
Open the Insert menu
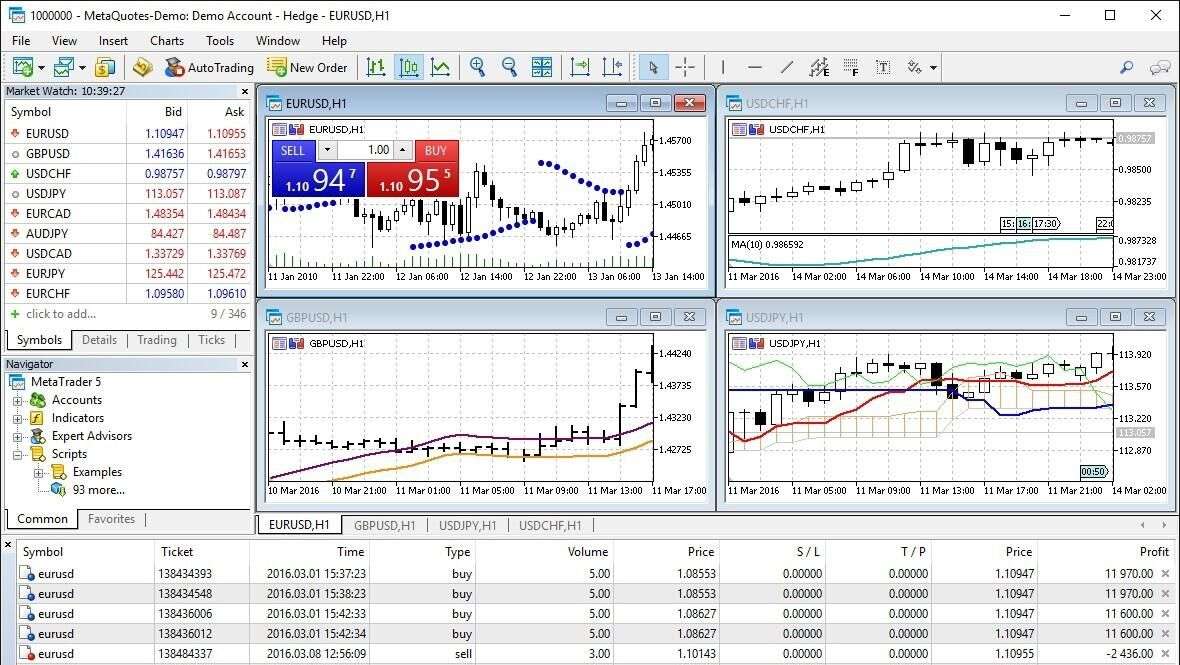(113, 41)
